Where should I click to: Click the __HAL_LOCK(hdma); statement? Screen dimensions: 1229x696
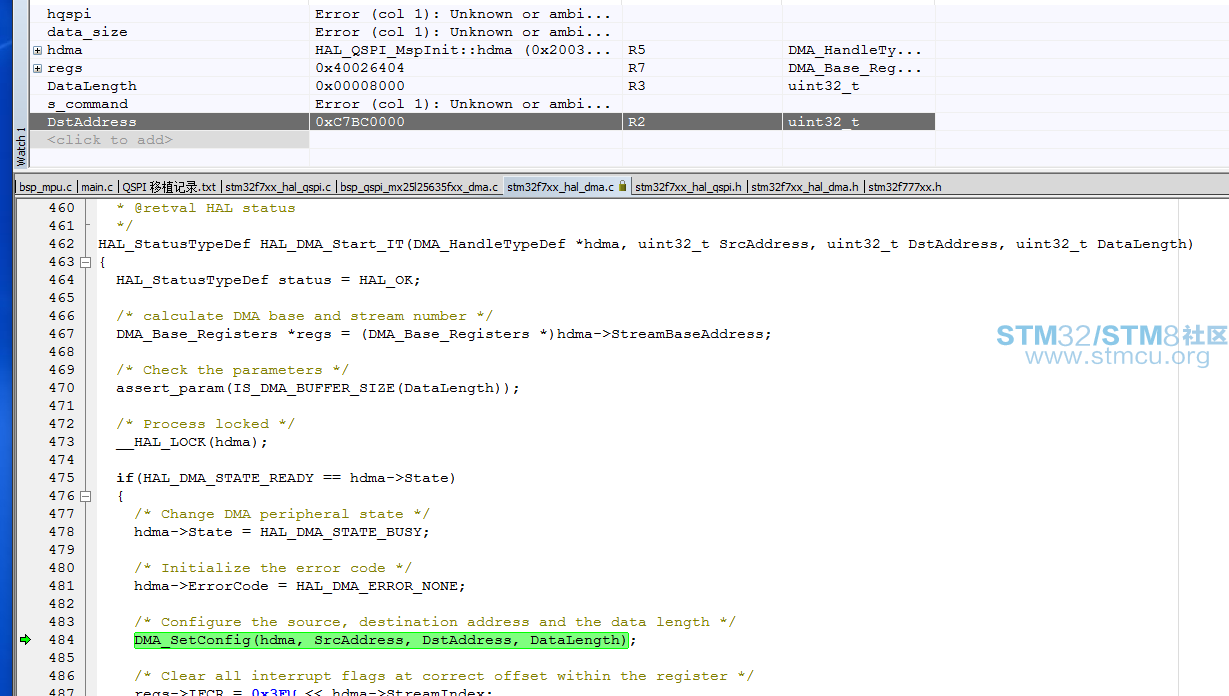tap(192, 442)
